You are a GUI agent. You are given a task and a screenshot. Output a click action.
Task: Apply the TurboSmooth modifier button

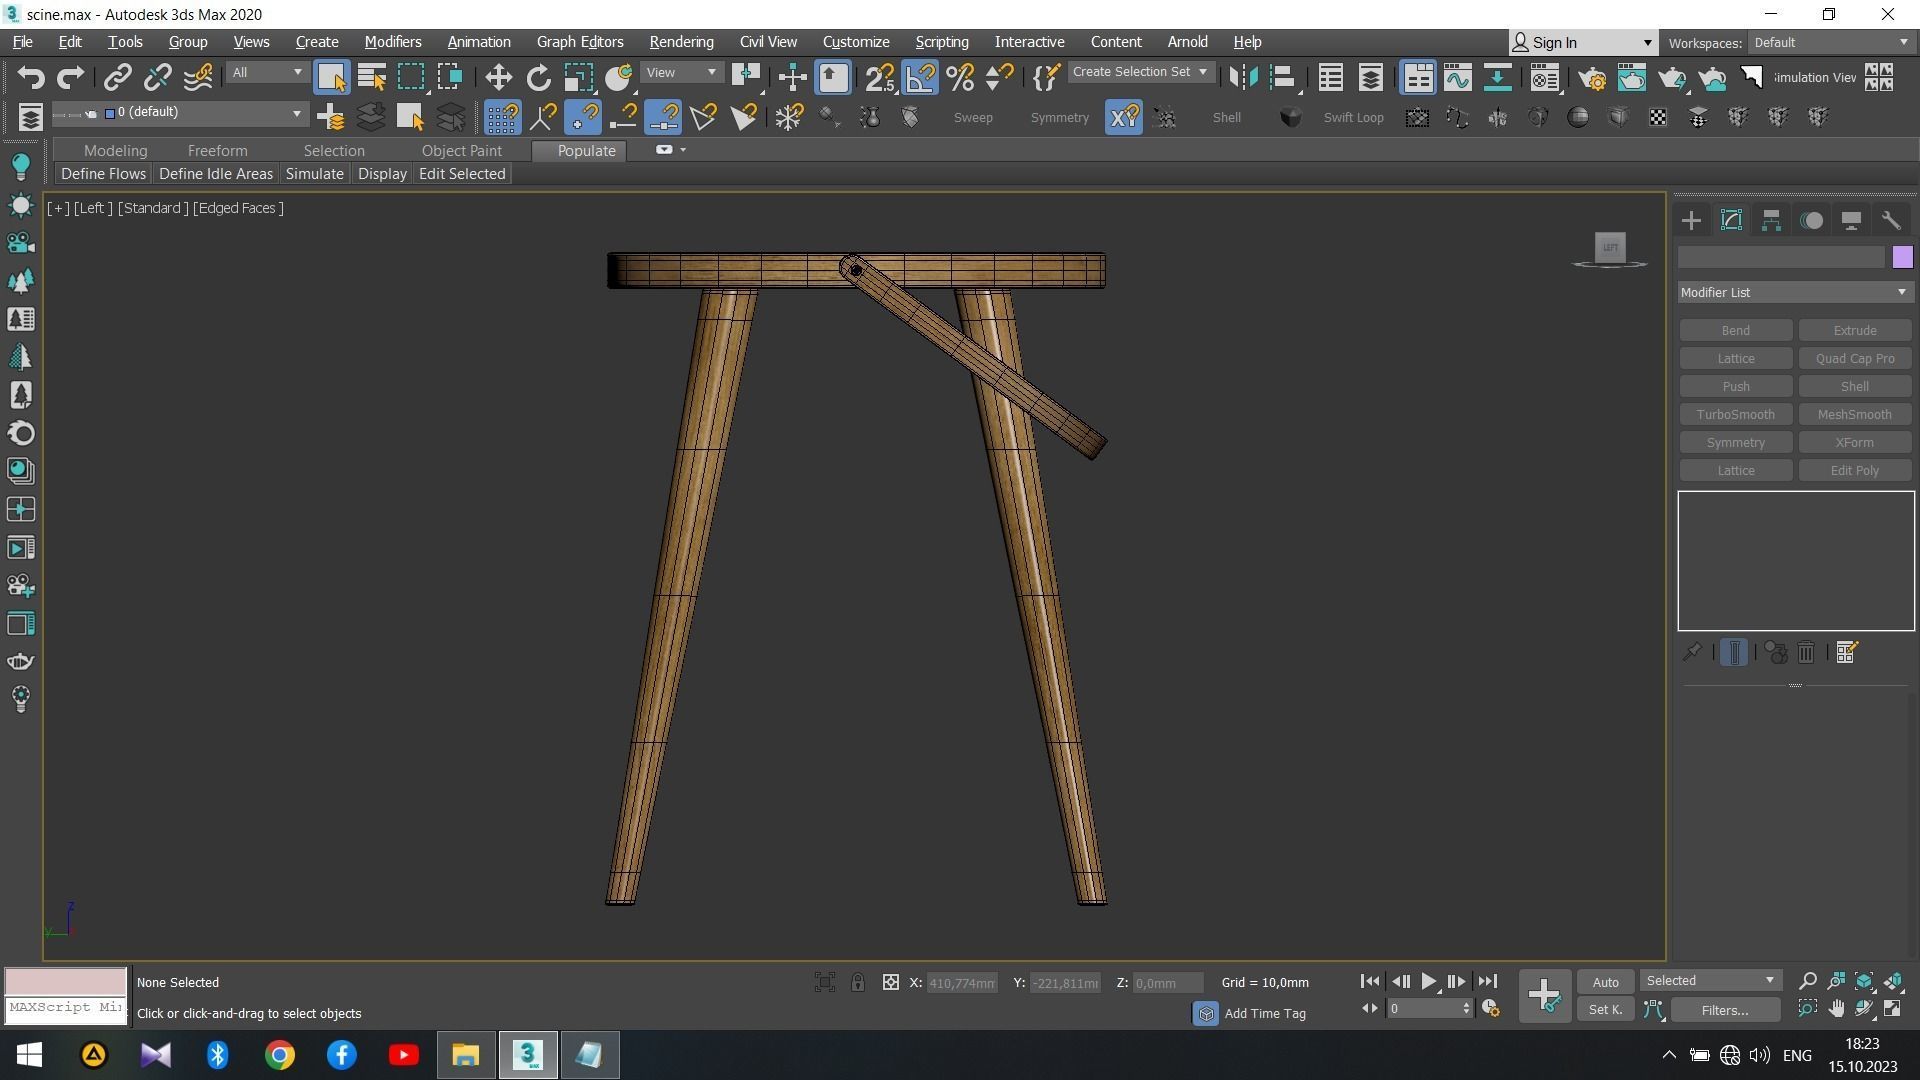click(x=1735, y=415)
